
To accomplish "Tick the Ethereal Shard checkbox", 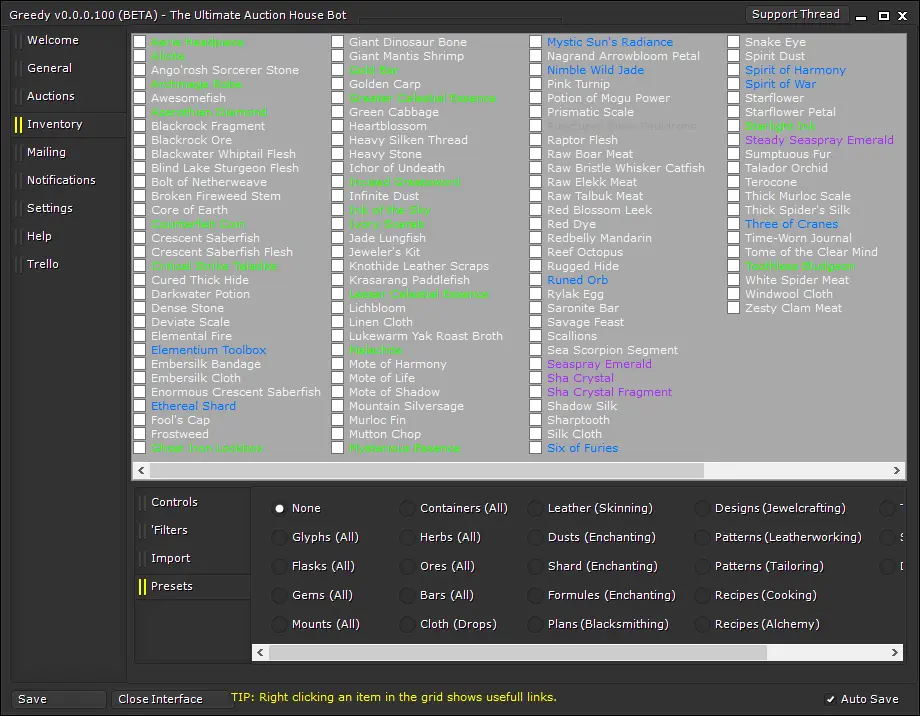I will point(140,406).
